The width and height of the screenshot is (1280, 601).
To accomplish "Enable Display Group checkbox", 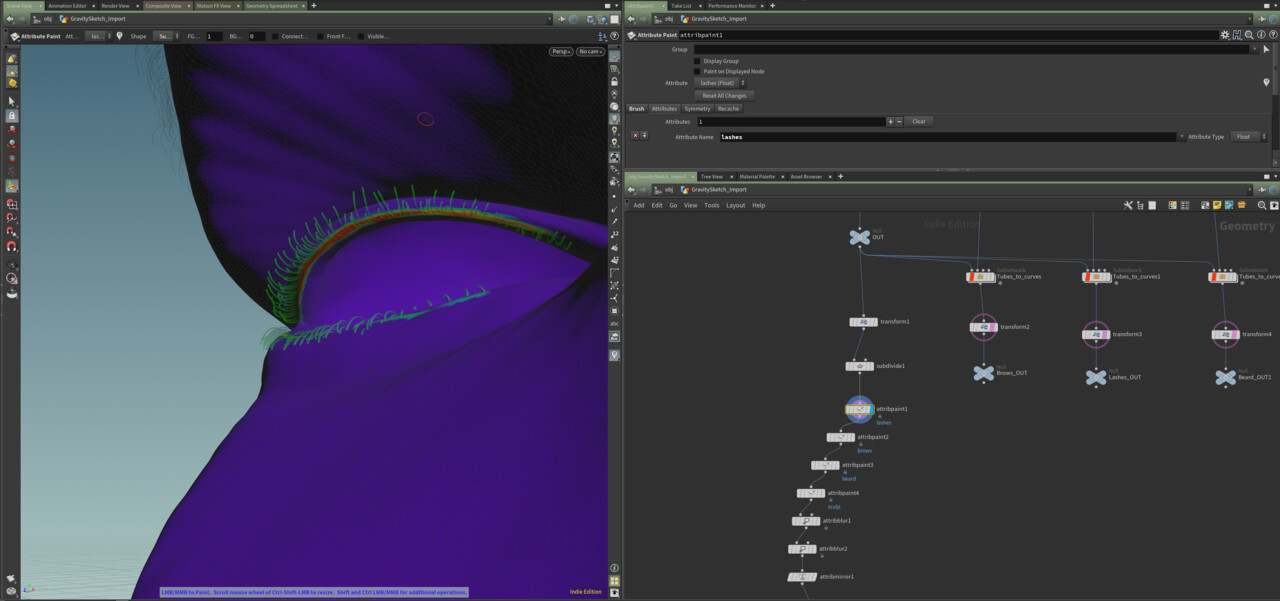I will coord(697,61).
